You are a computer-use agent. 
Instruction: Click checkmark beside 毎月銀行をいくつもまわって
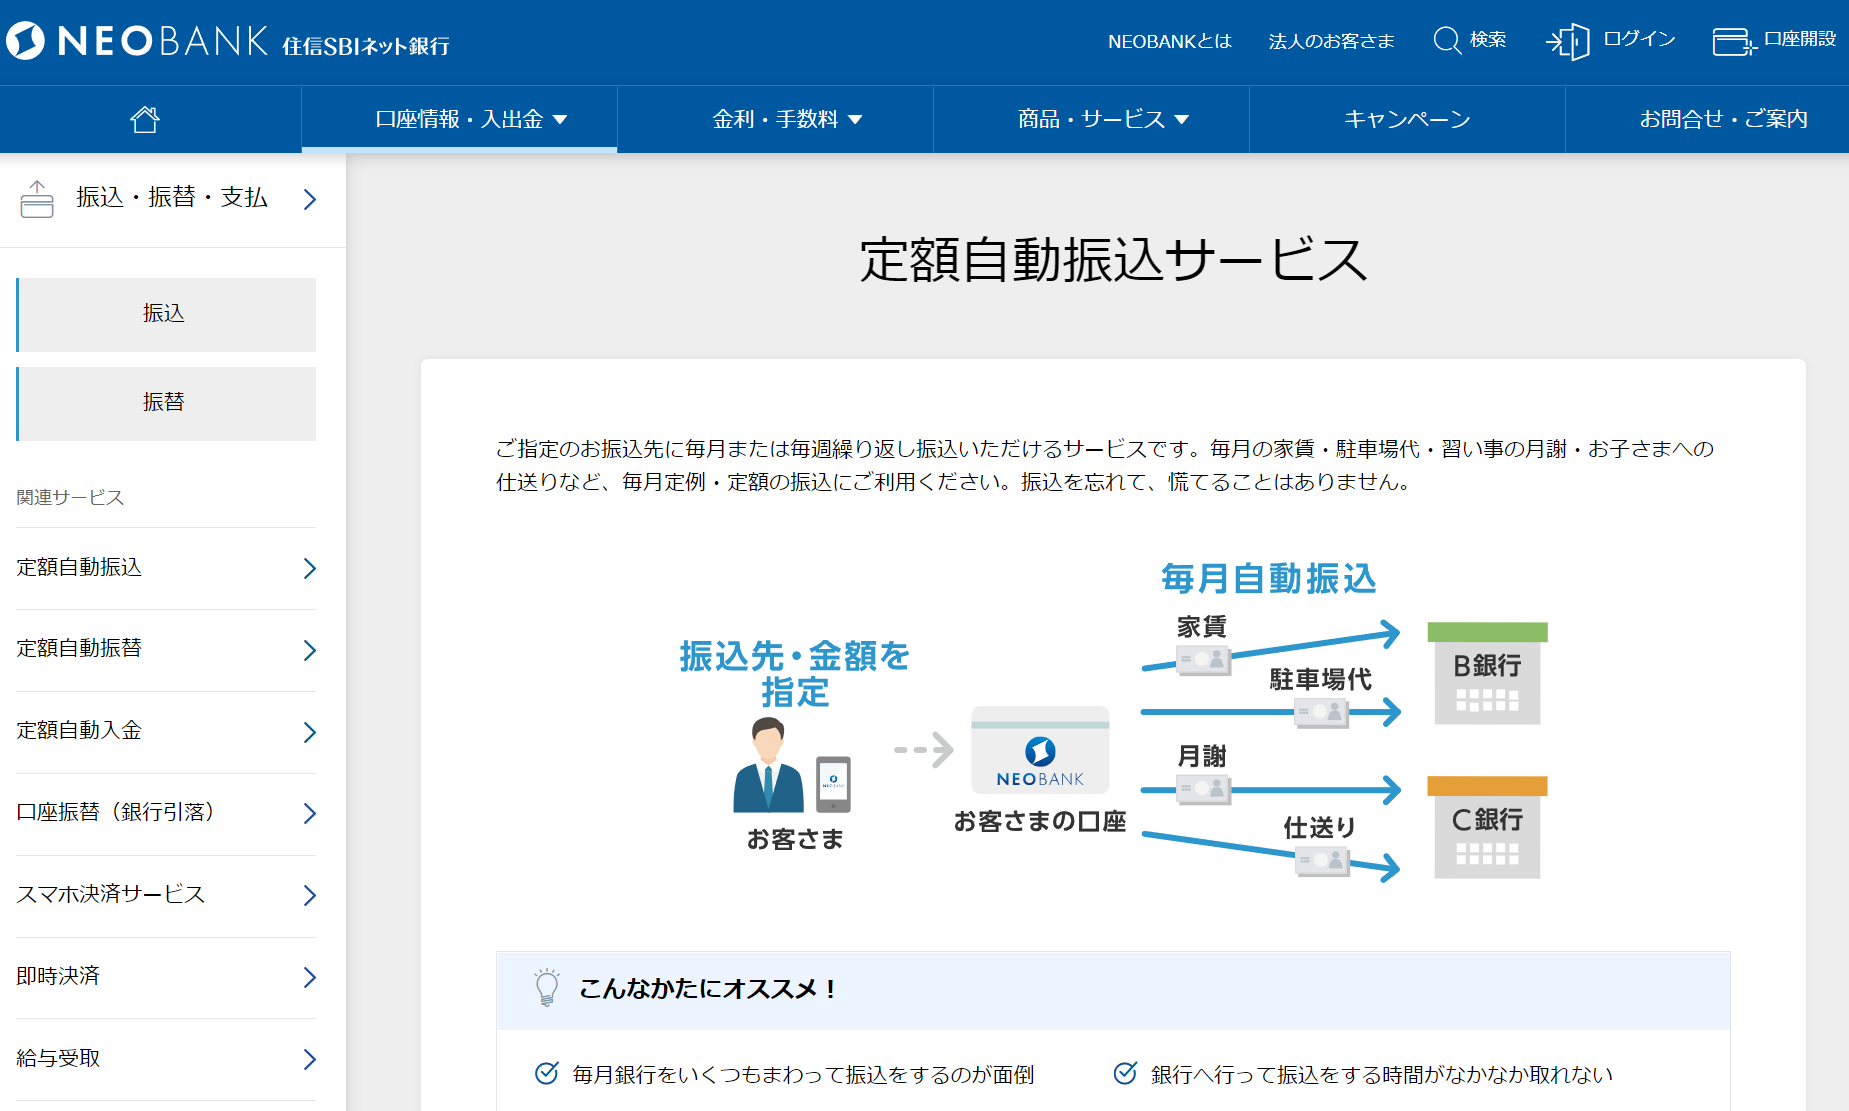pos(547,1074)
